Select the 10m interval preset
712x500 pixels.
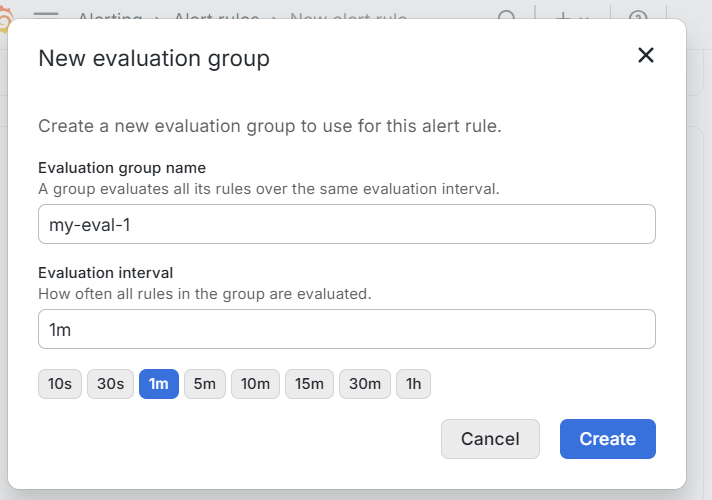tap(255, 384)
